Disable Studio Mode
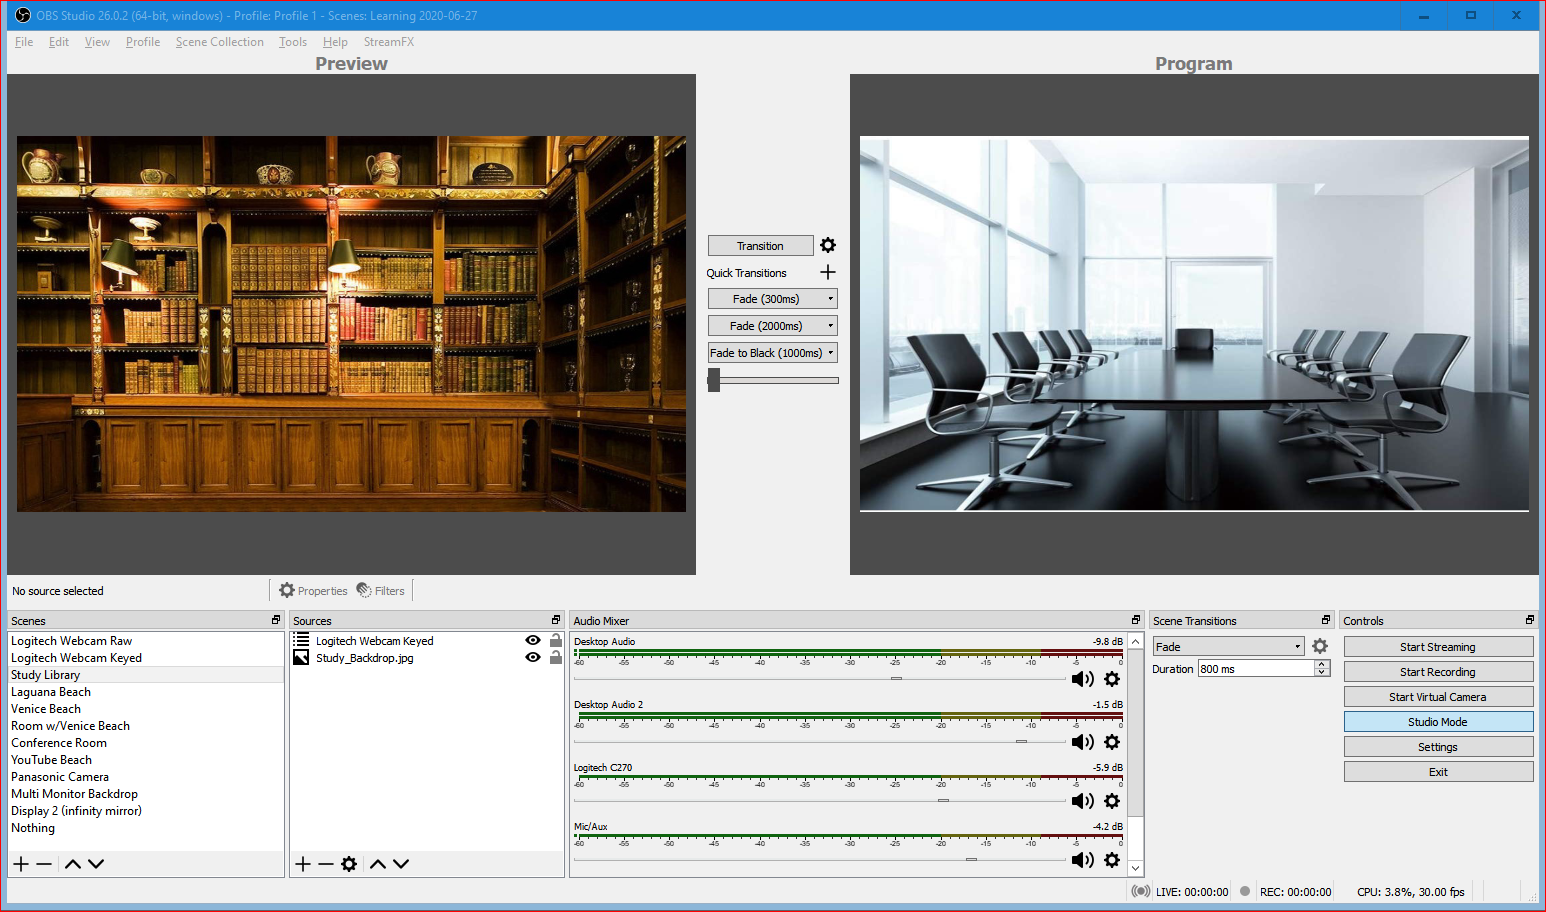 (1437, 721)
